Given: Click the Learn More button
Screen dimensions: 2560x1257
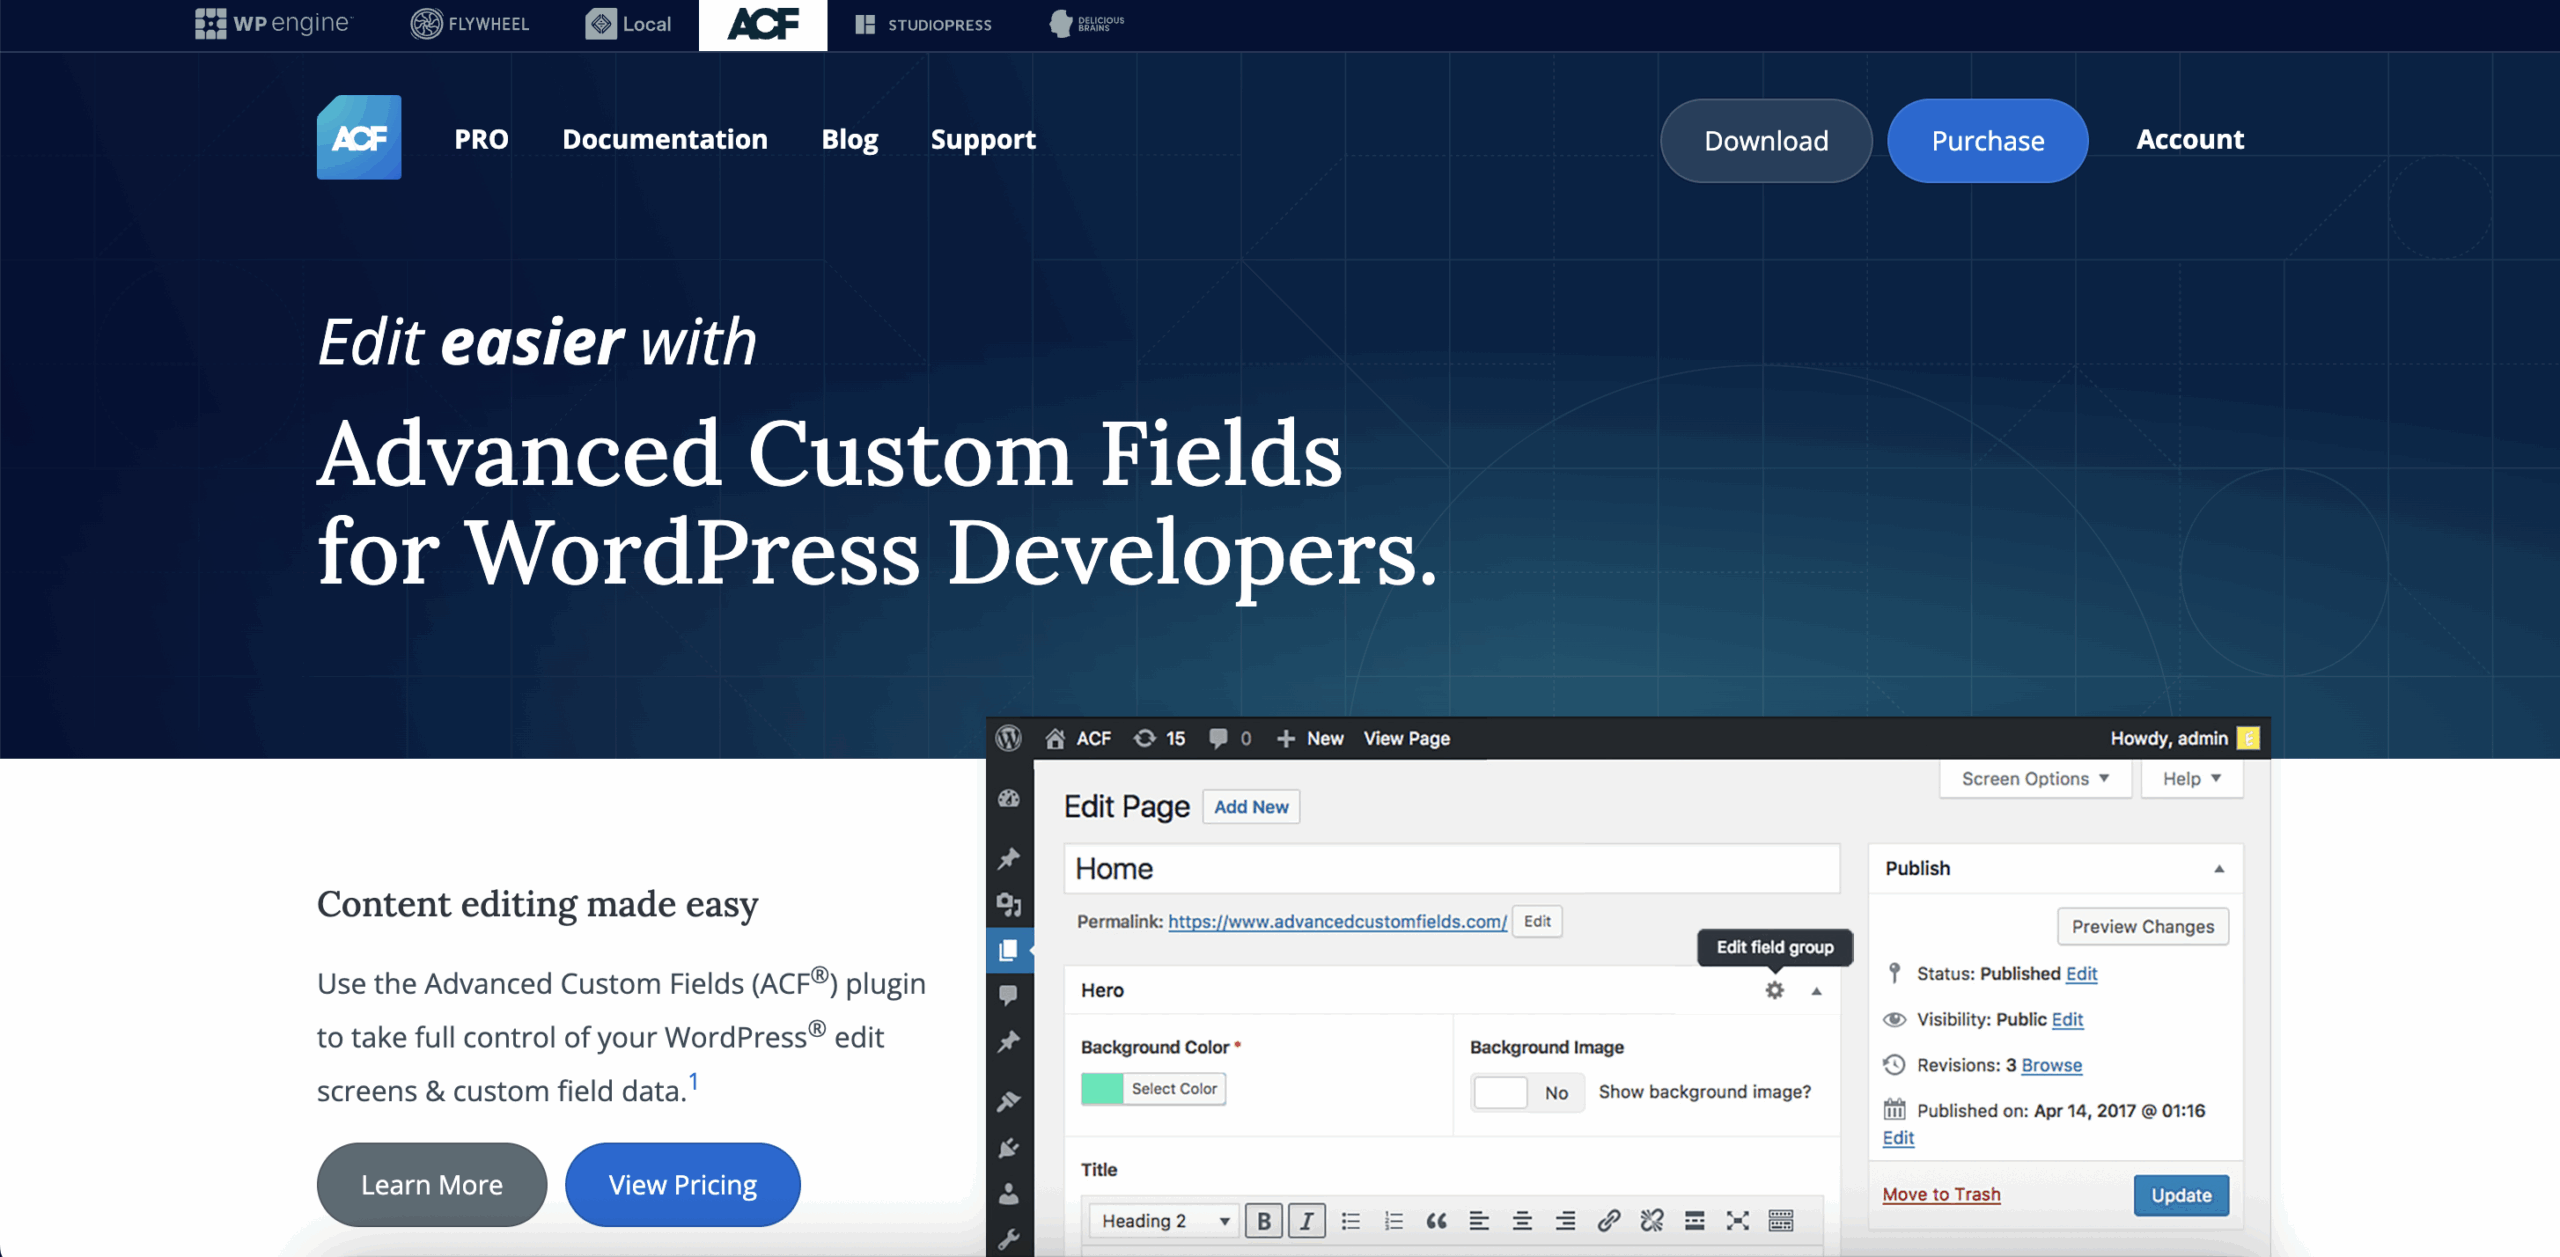Looking at the screenshot, I should tap(432, 1184).
